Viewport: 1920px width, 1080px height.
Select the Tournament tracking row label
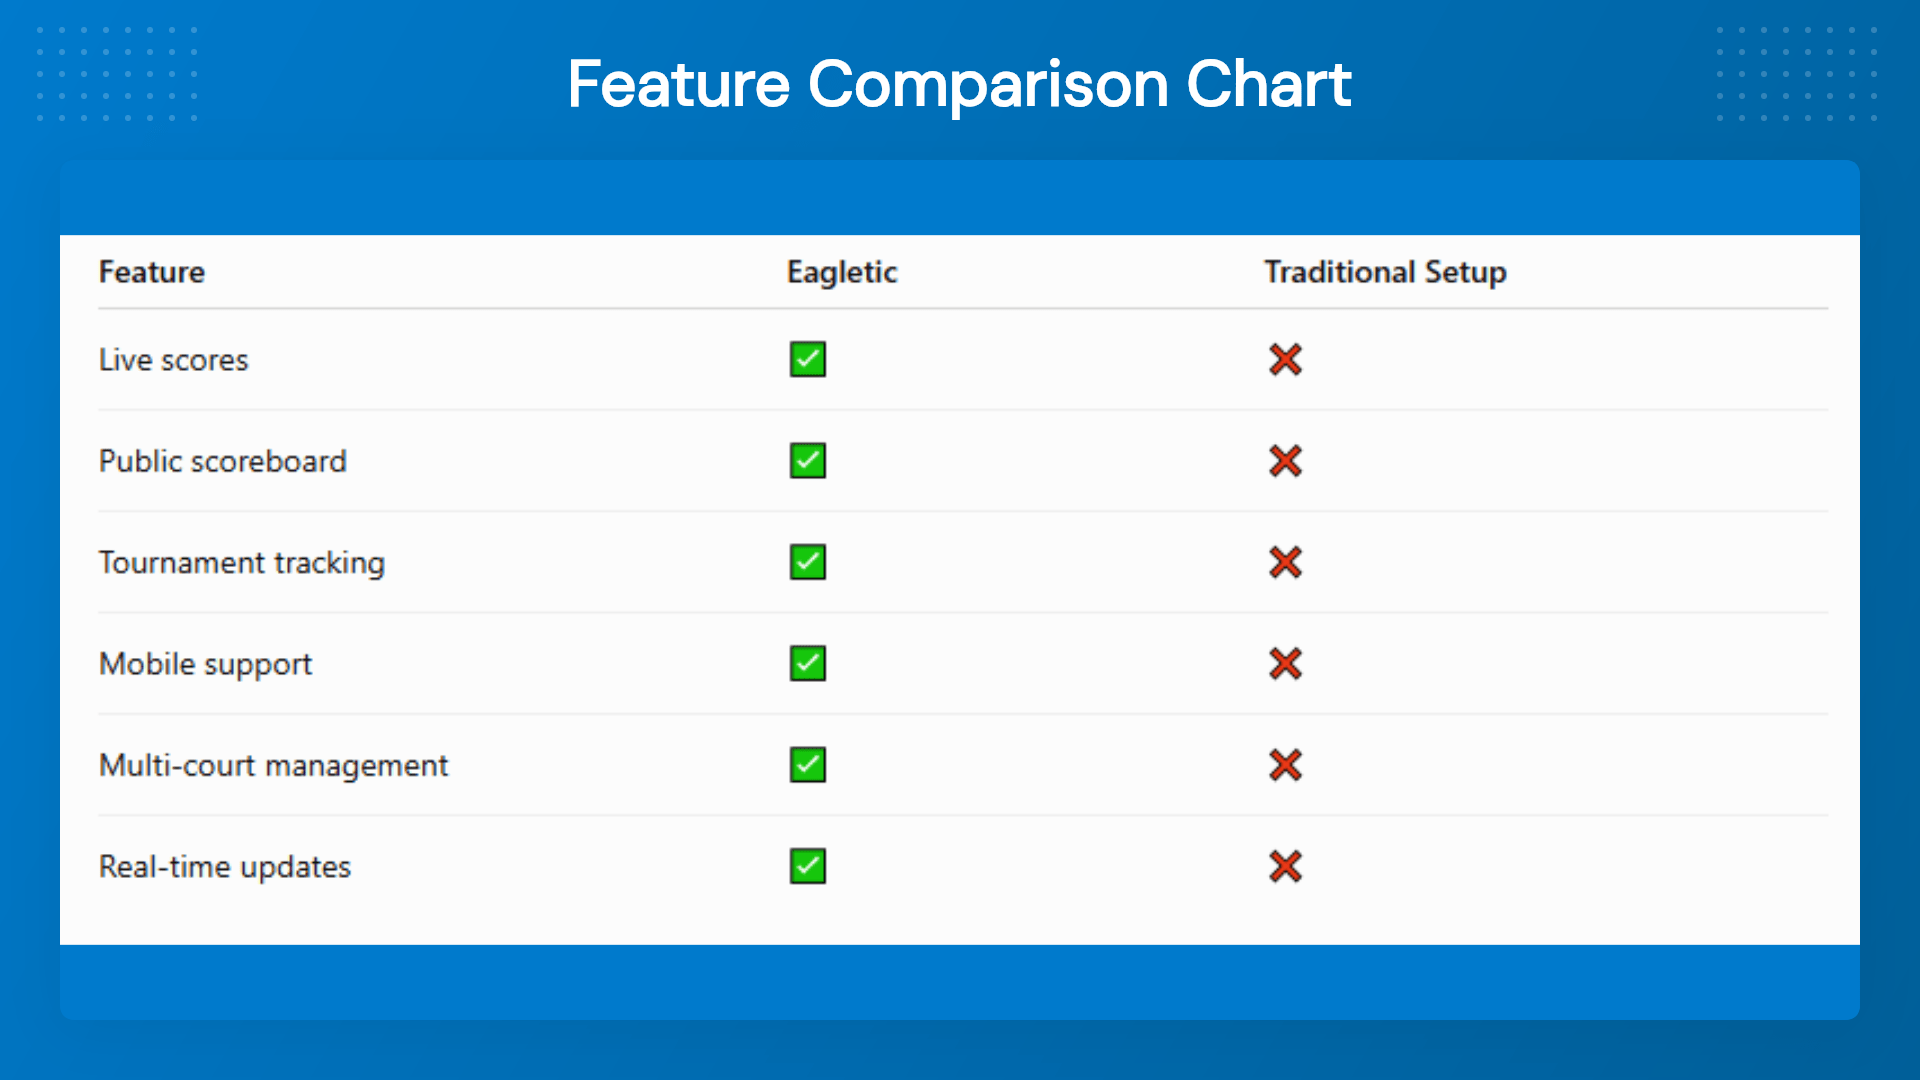241,563
